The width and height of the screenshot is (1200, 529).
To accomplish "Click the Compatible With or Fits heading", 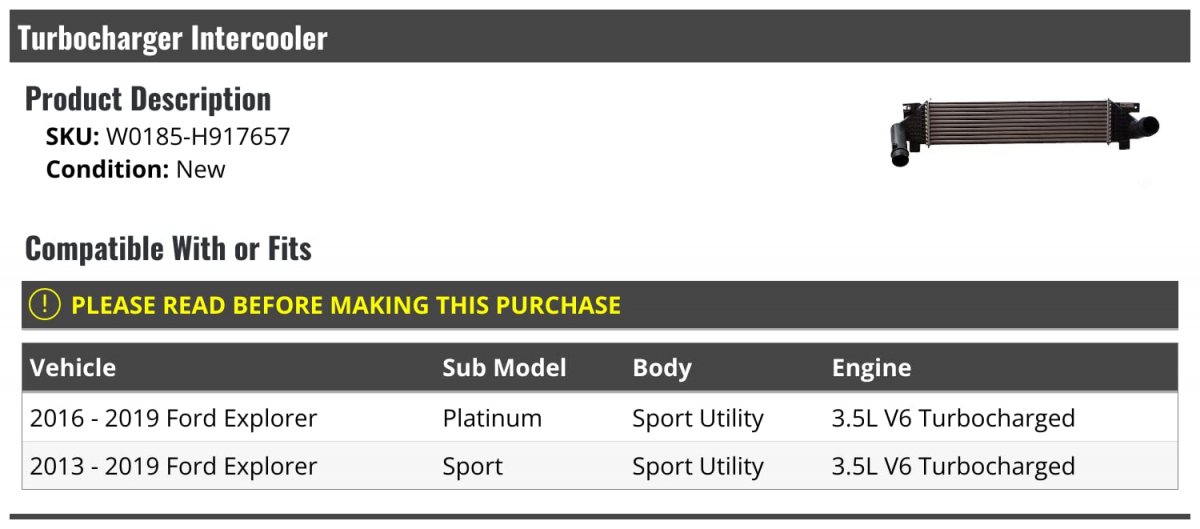I will point(168,248).
